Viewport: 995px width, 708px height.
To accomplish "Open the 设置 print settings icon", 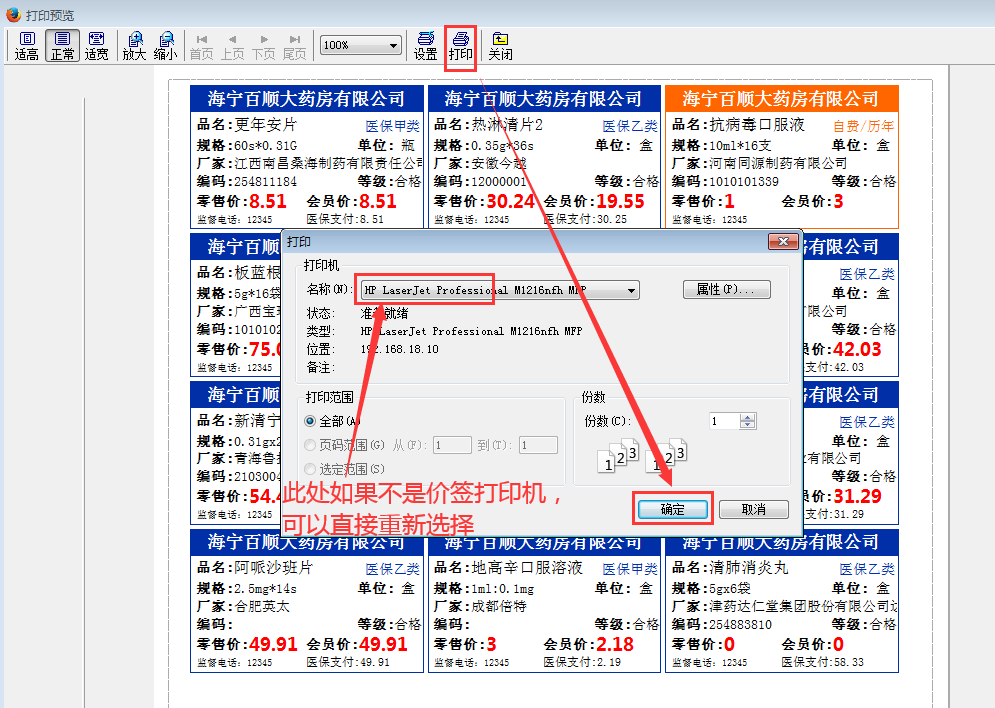I will [425, 46].
